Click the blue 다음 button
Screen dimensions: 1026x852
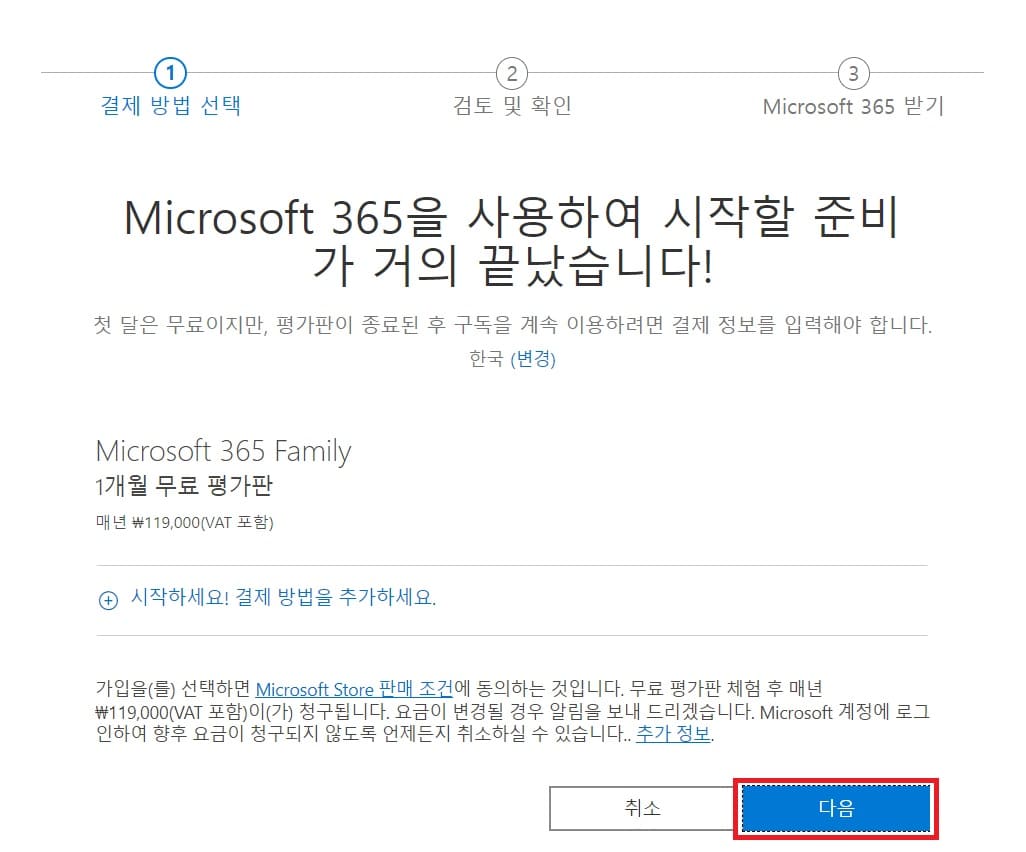click(x=836, y=808)
